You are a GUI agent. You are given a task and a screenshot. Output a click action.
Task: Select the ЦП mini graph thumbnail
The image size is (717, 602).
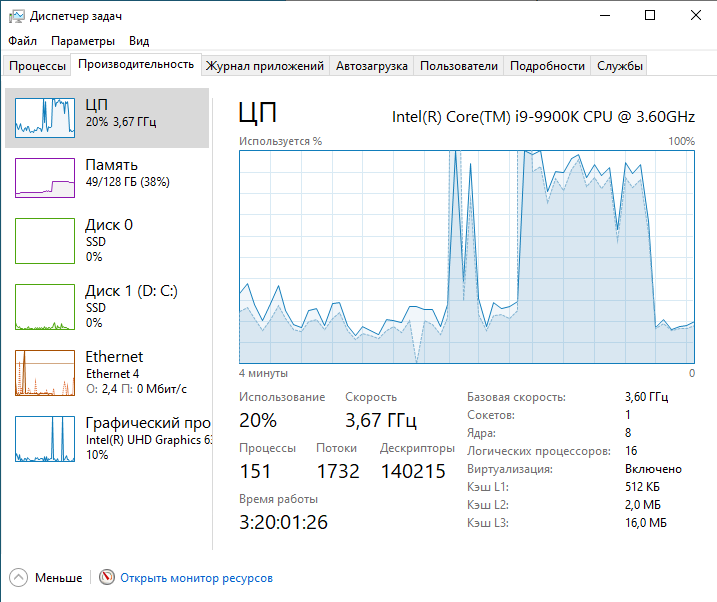click(x=45, y=117)
